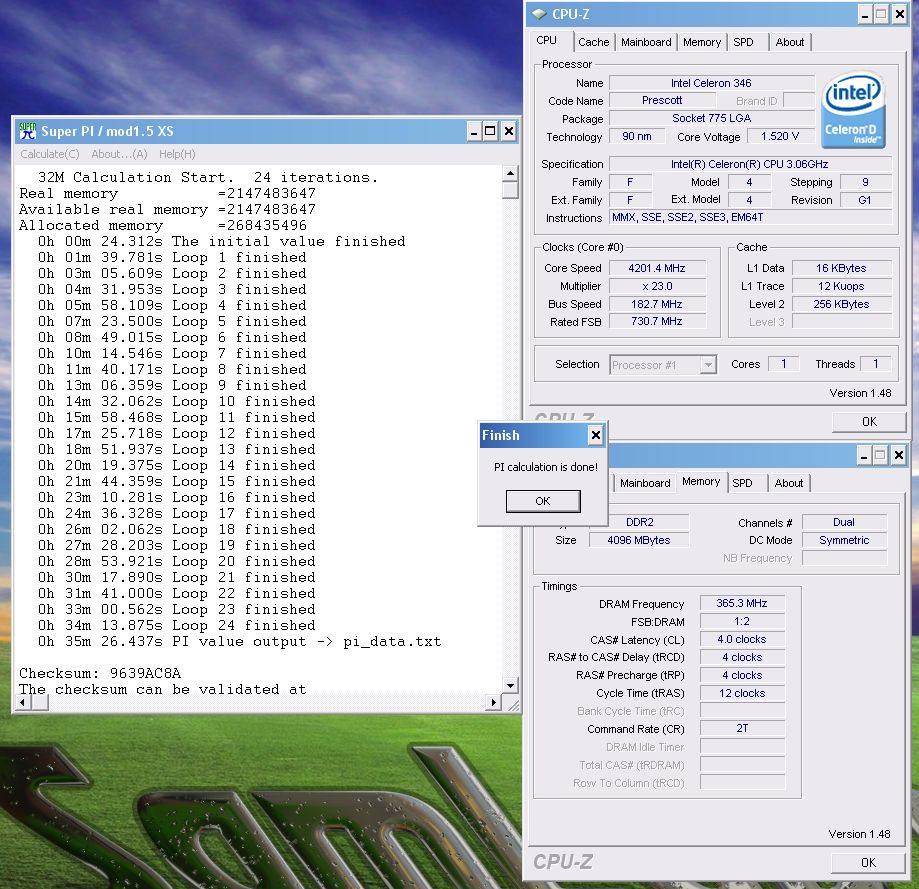
Task: Open the About...(A) menu in Super PI
Action: click(119, 154)
